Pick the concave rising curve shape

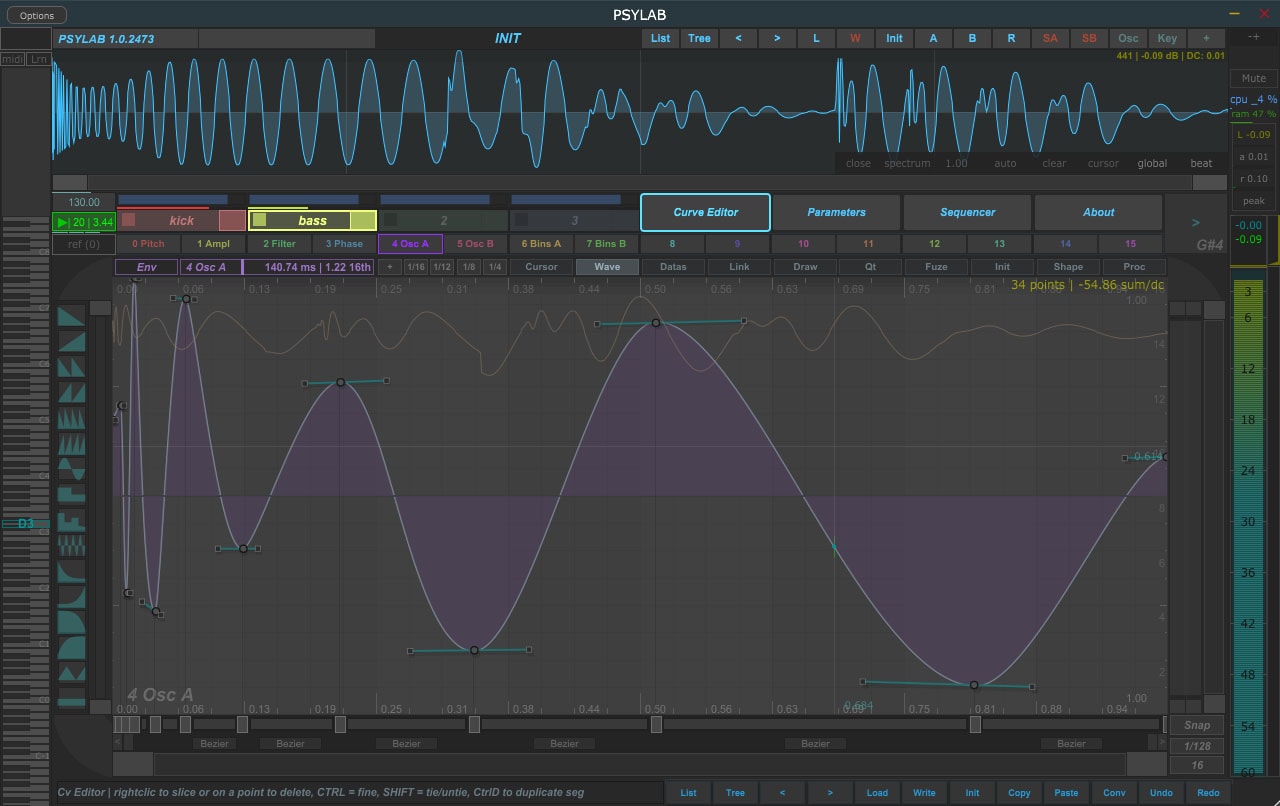71,598
